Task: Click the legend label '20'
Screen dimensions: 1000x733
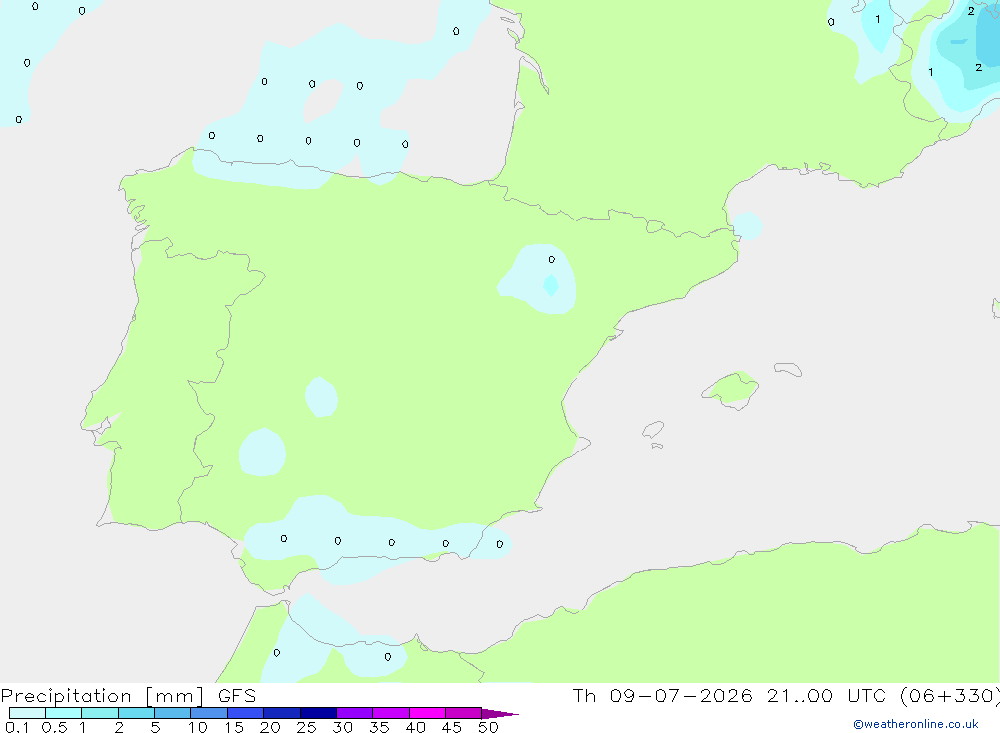Action: coord(270,727)
